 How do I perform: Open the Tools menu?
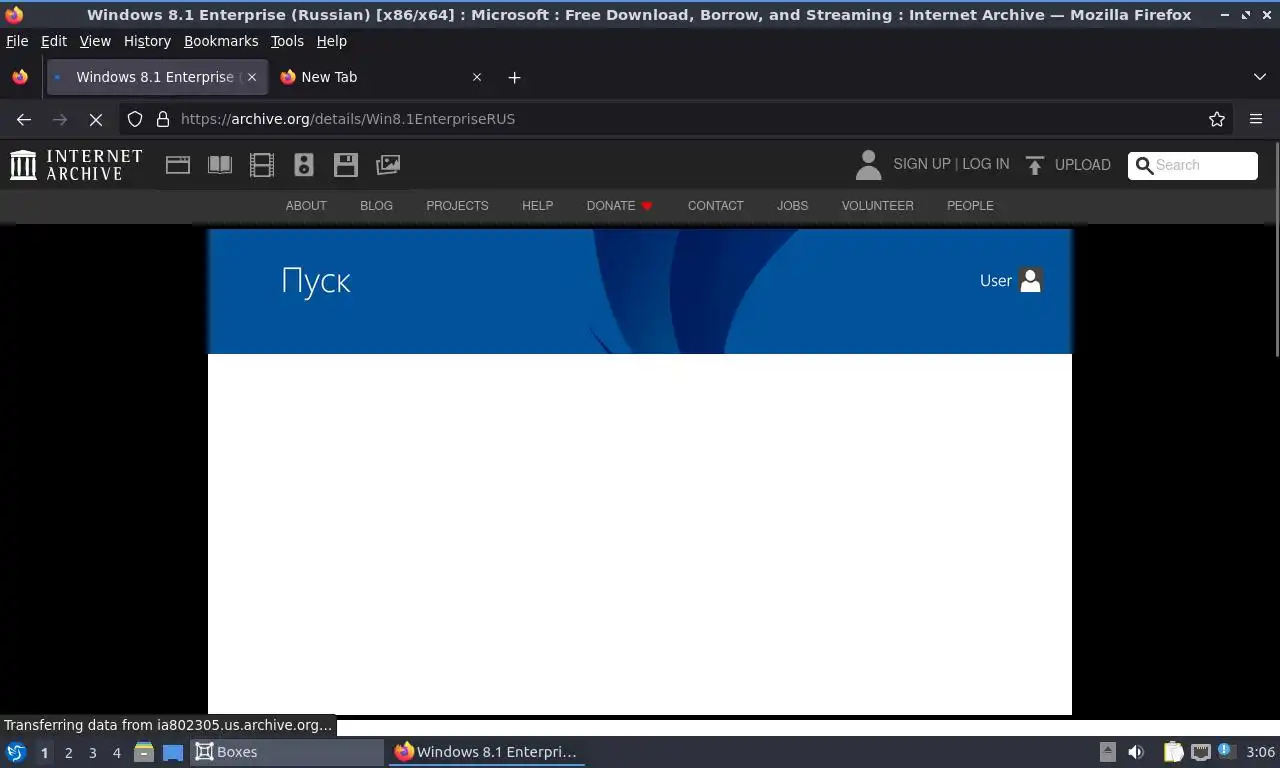click(287, 41)
